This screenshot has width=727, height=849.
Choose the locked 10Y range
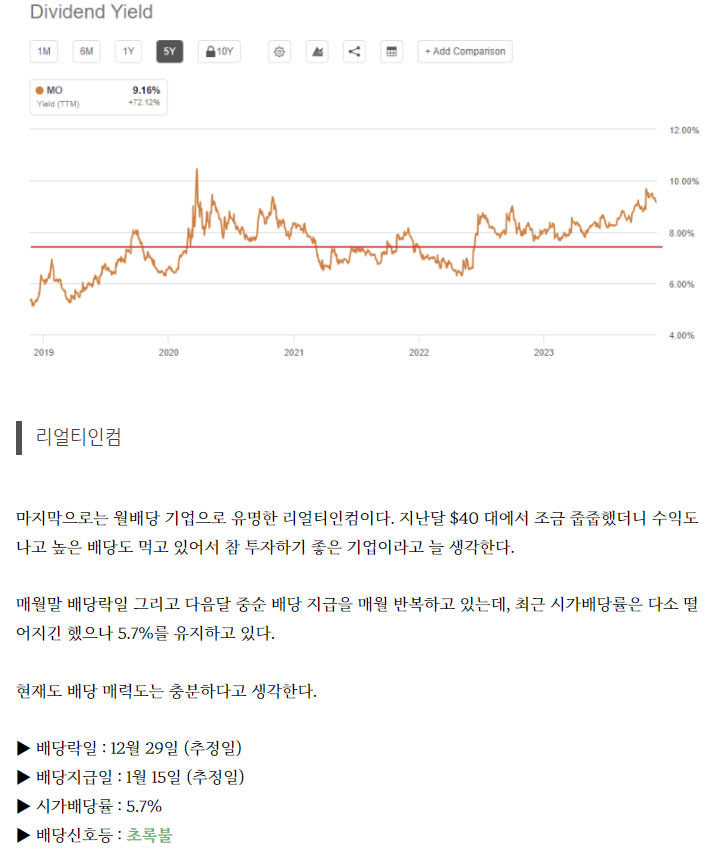tap(219, 51)
